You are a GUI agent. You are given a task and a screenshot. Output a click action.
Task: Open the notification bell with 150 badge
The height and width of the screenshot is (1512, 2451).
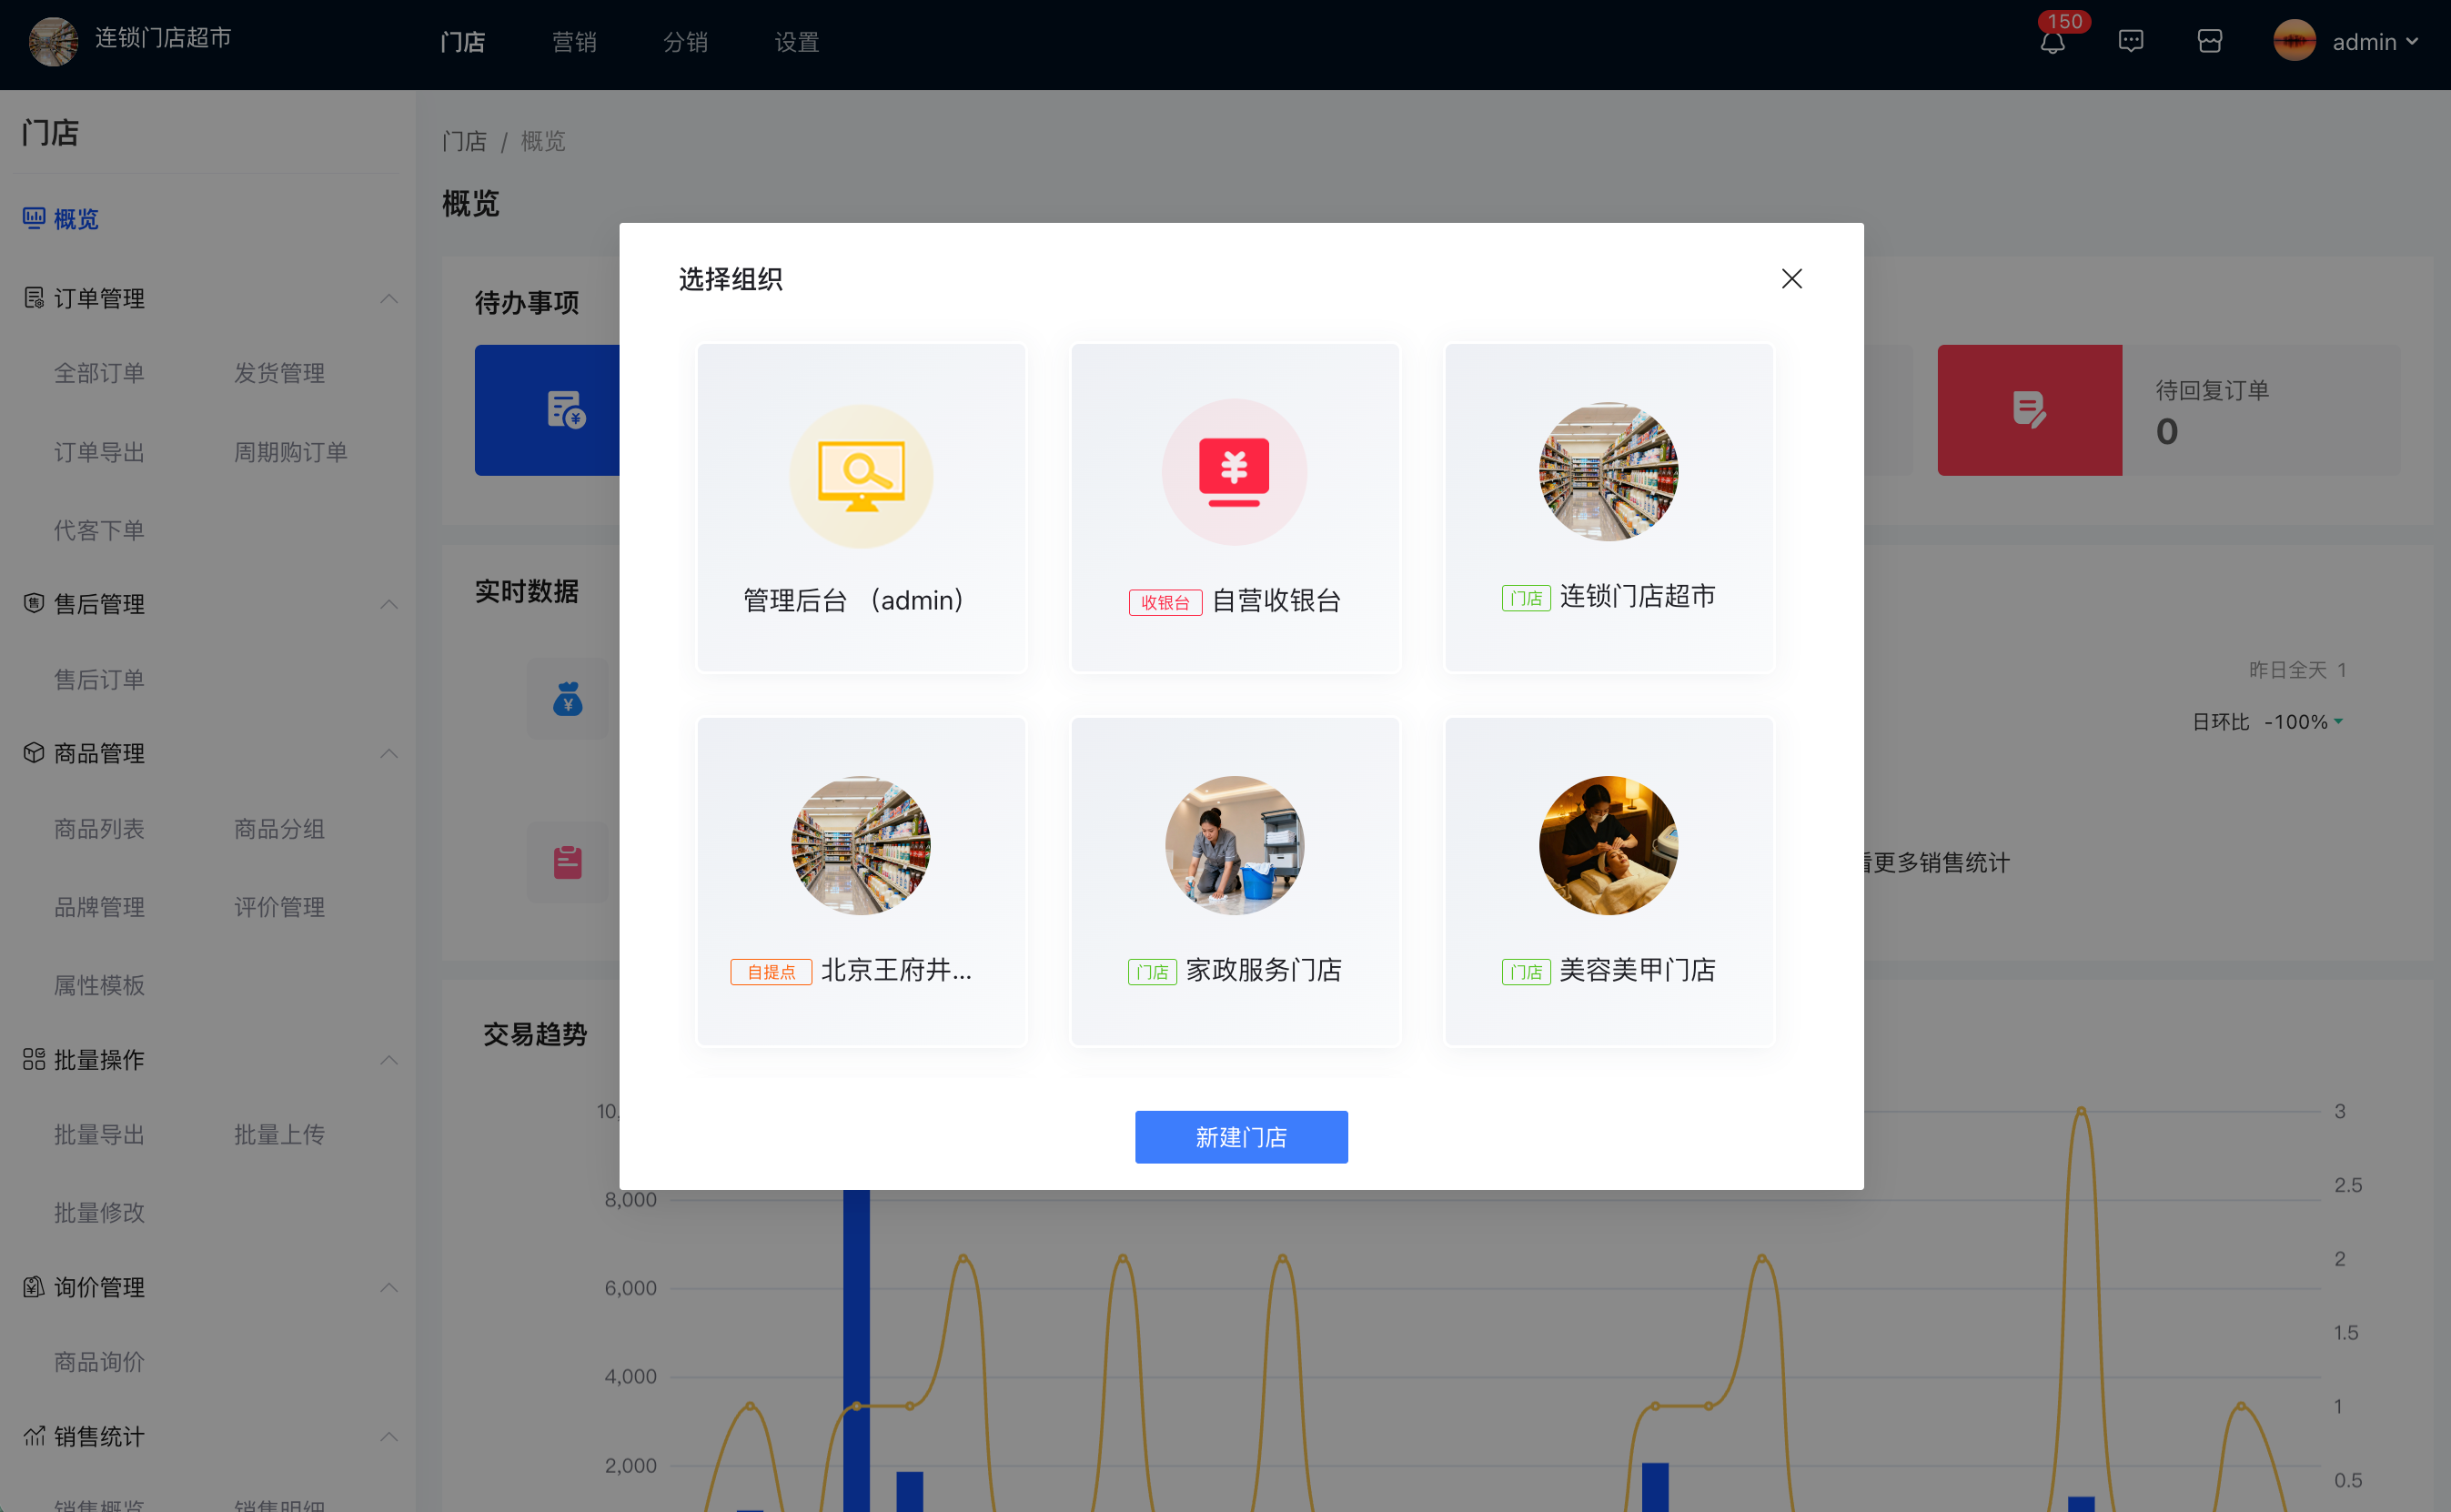pyautogui.click(x=2052, y=42)
